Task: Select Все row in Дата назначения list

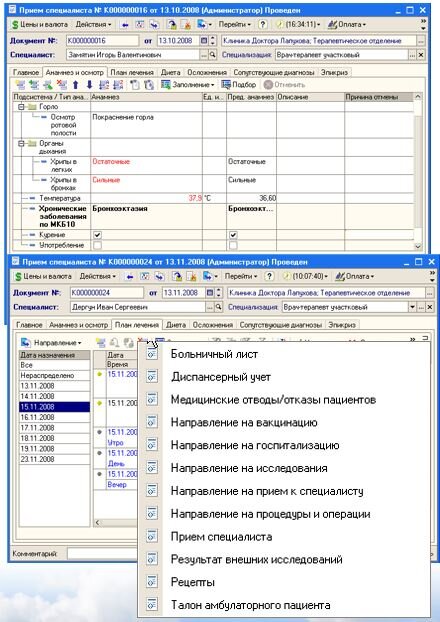Action: pyautogui.click(x=55, y=365)
